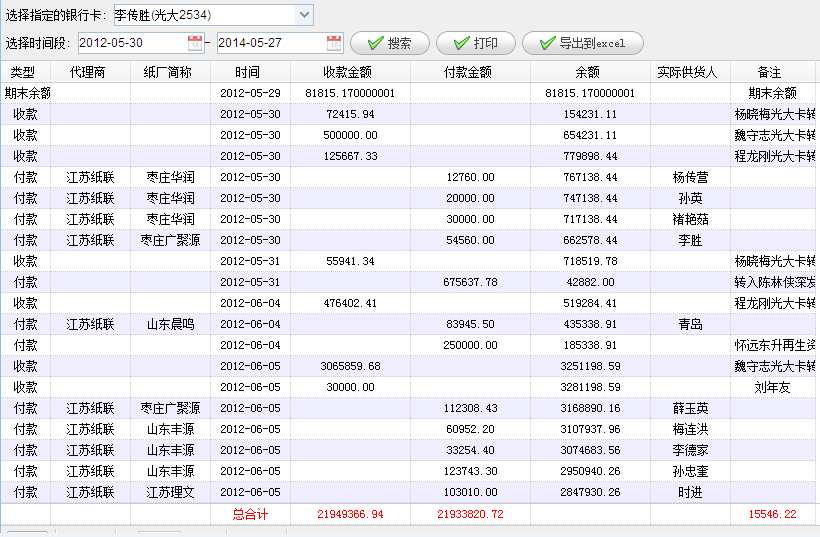
Task: Click the 备注 column header
Action: pyautogui.click(x=769, y=72)
